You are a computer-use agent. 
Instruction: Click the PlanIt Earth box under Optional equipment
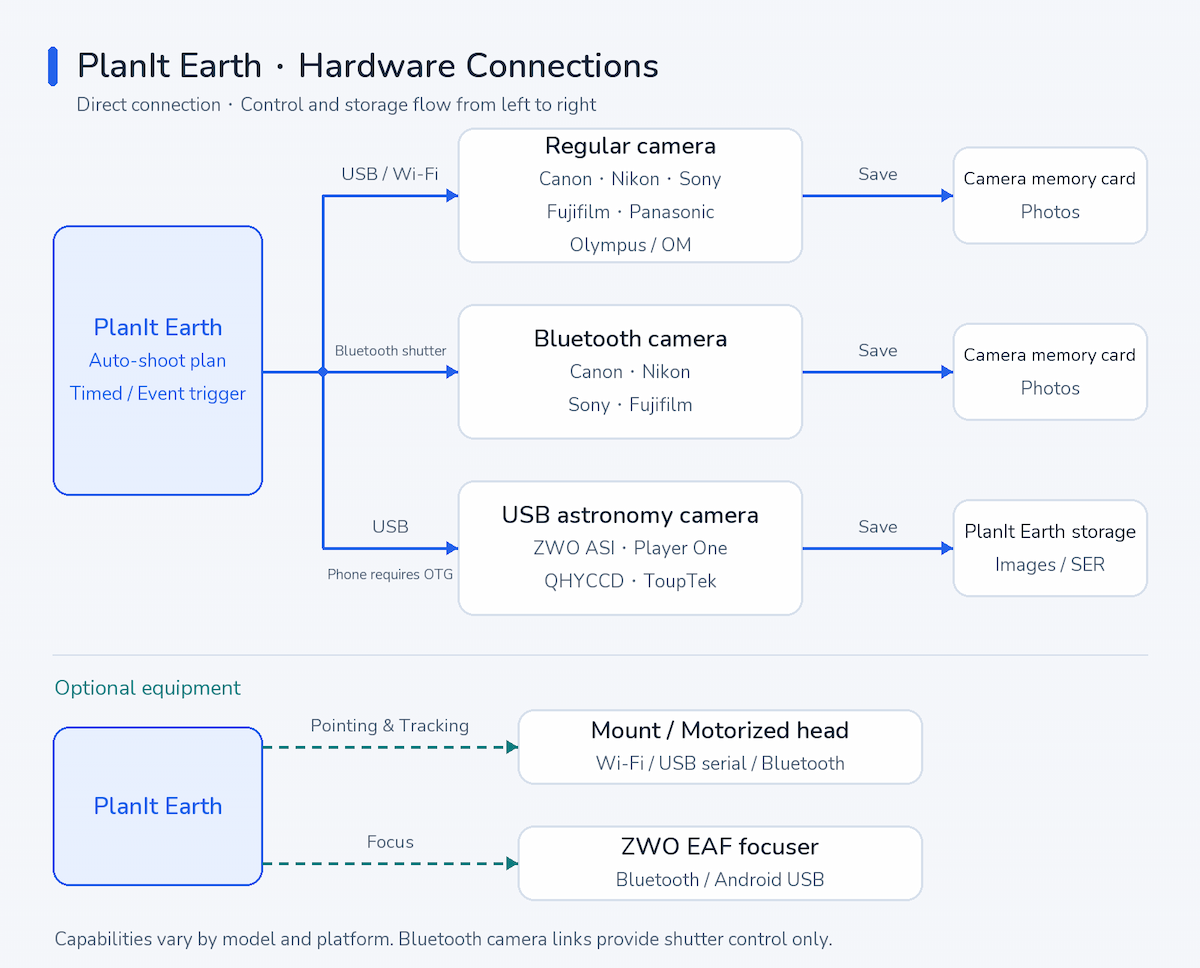point(158,806)
